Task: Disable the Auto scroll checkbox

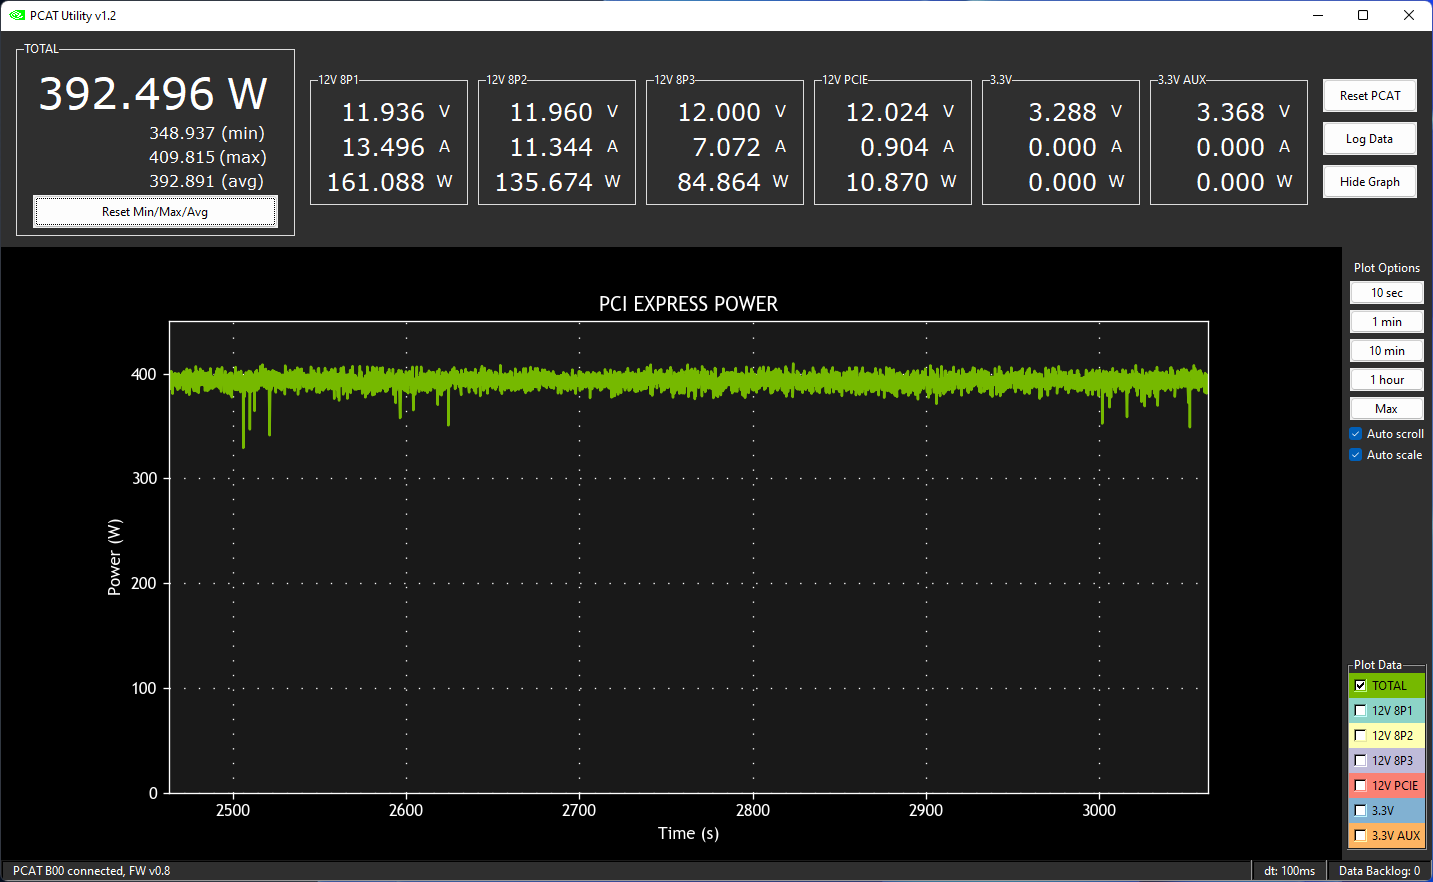Action: [x=1356, y=434]
